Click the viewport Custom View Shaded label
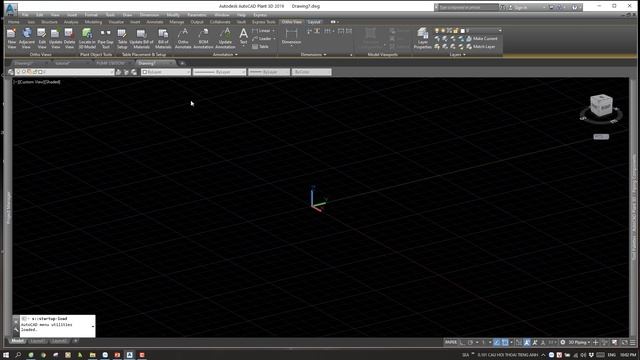This screenshot has width=640, height=360. 38,82
